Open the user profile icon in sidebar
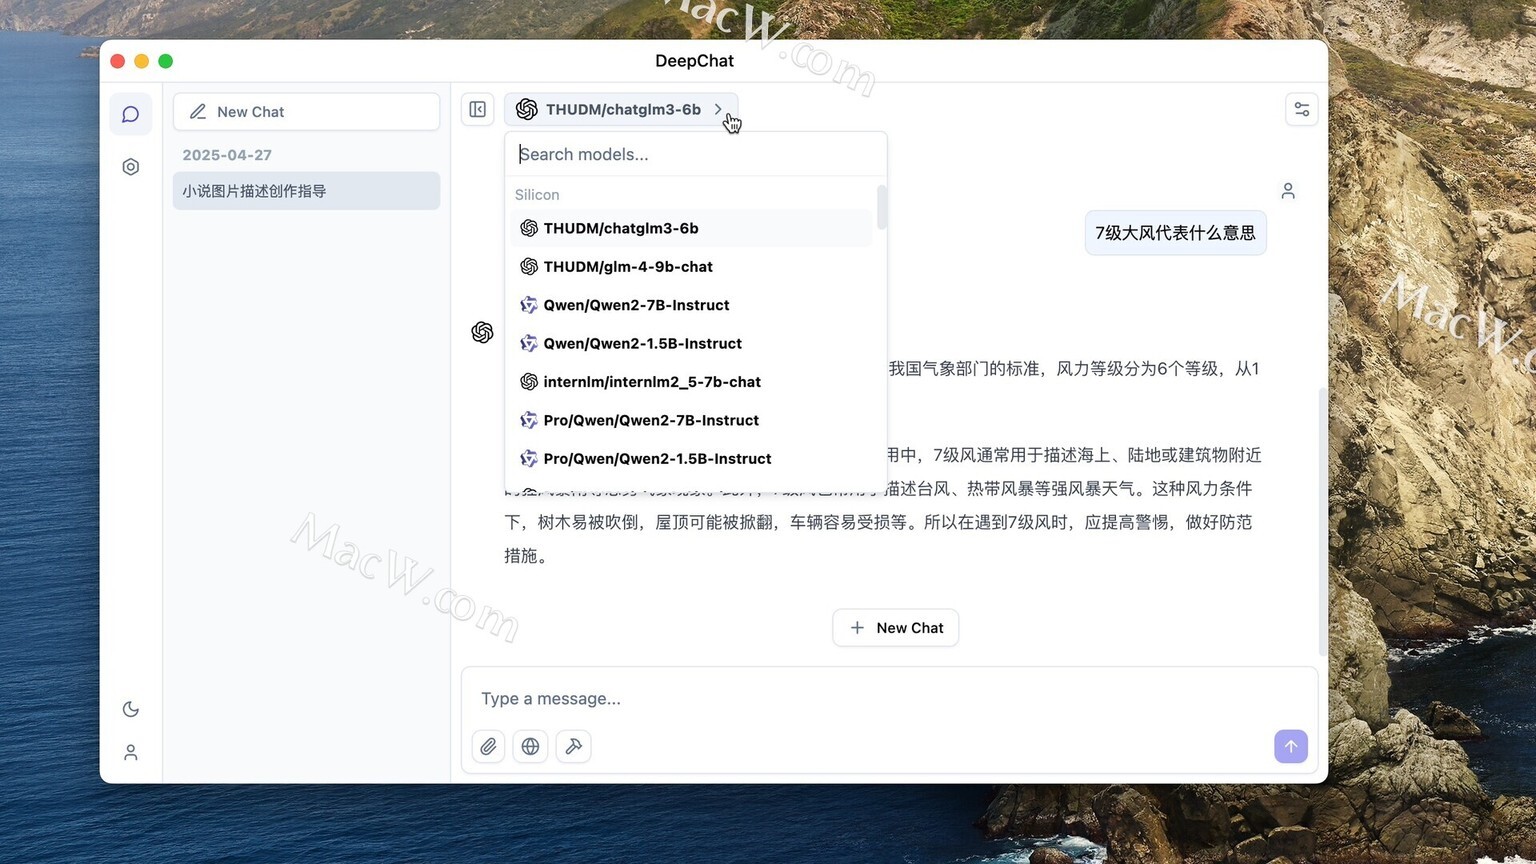Screen dimensions: 1536x864 pos(131,752)
